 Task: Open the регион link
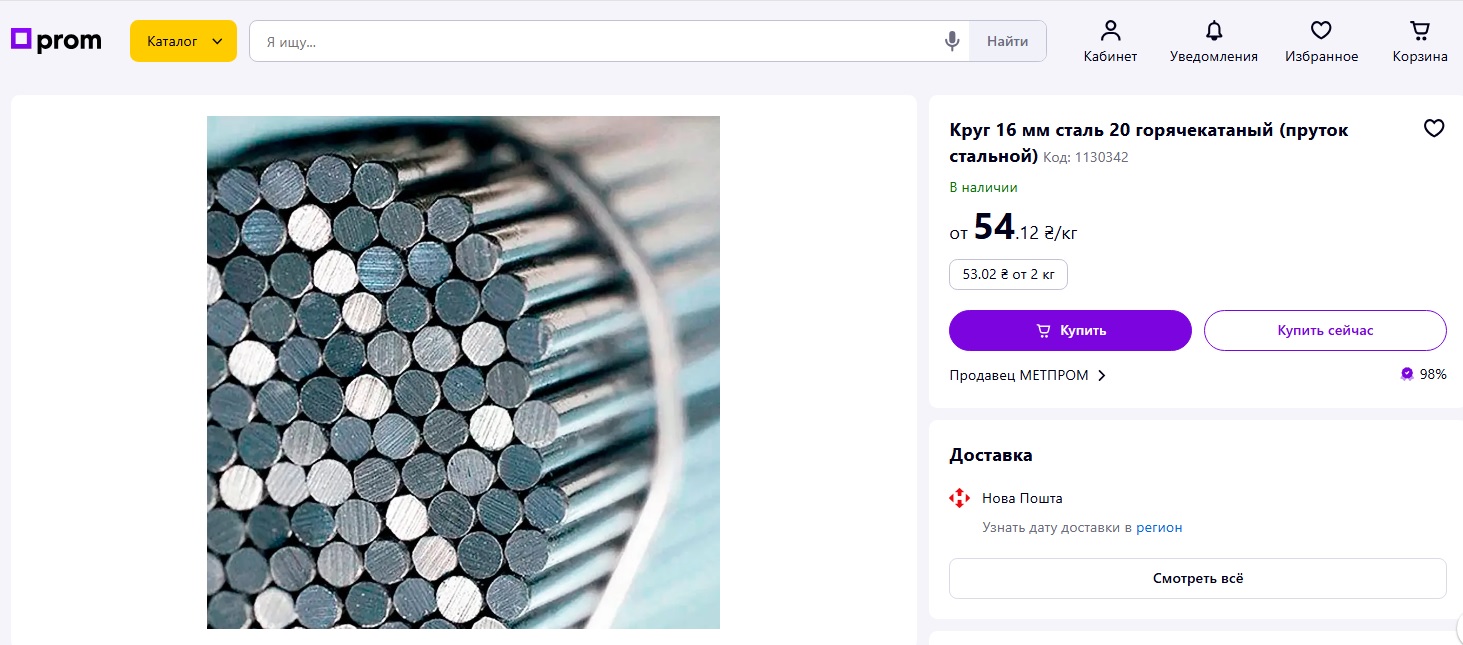pyautogui.click(x=1159, y=527)
